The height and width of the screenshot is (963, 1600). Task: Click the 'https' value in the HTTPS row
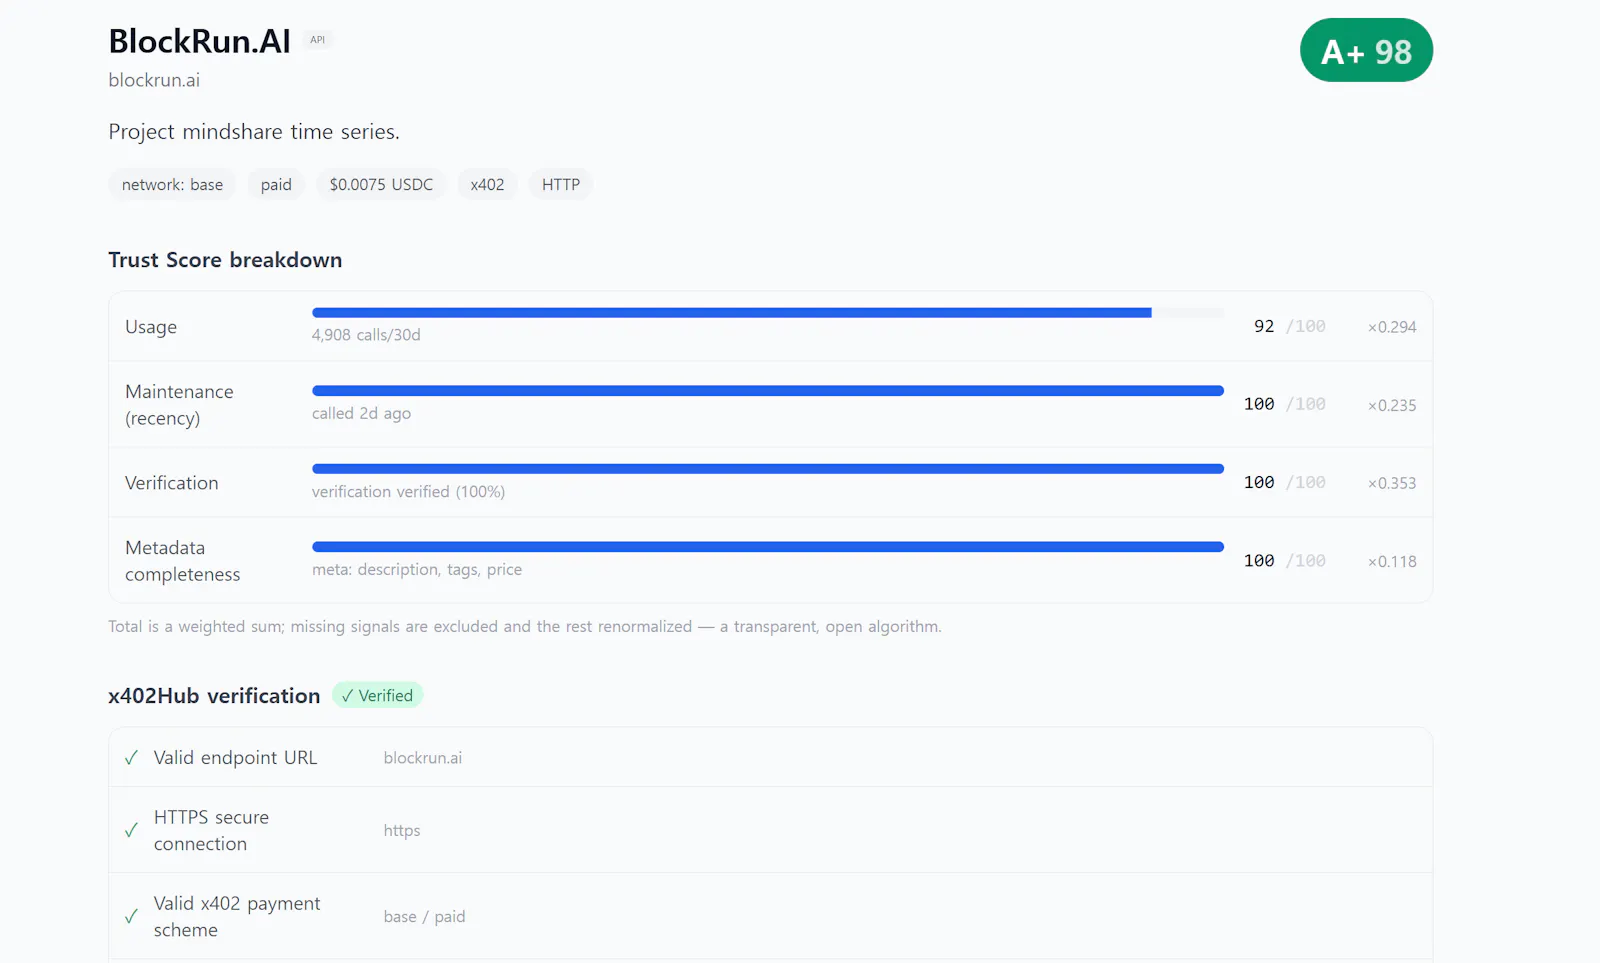tap(402, 830)
